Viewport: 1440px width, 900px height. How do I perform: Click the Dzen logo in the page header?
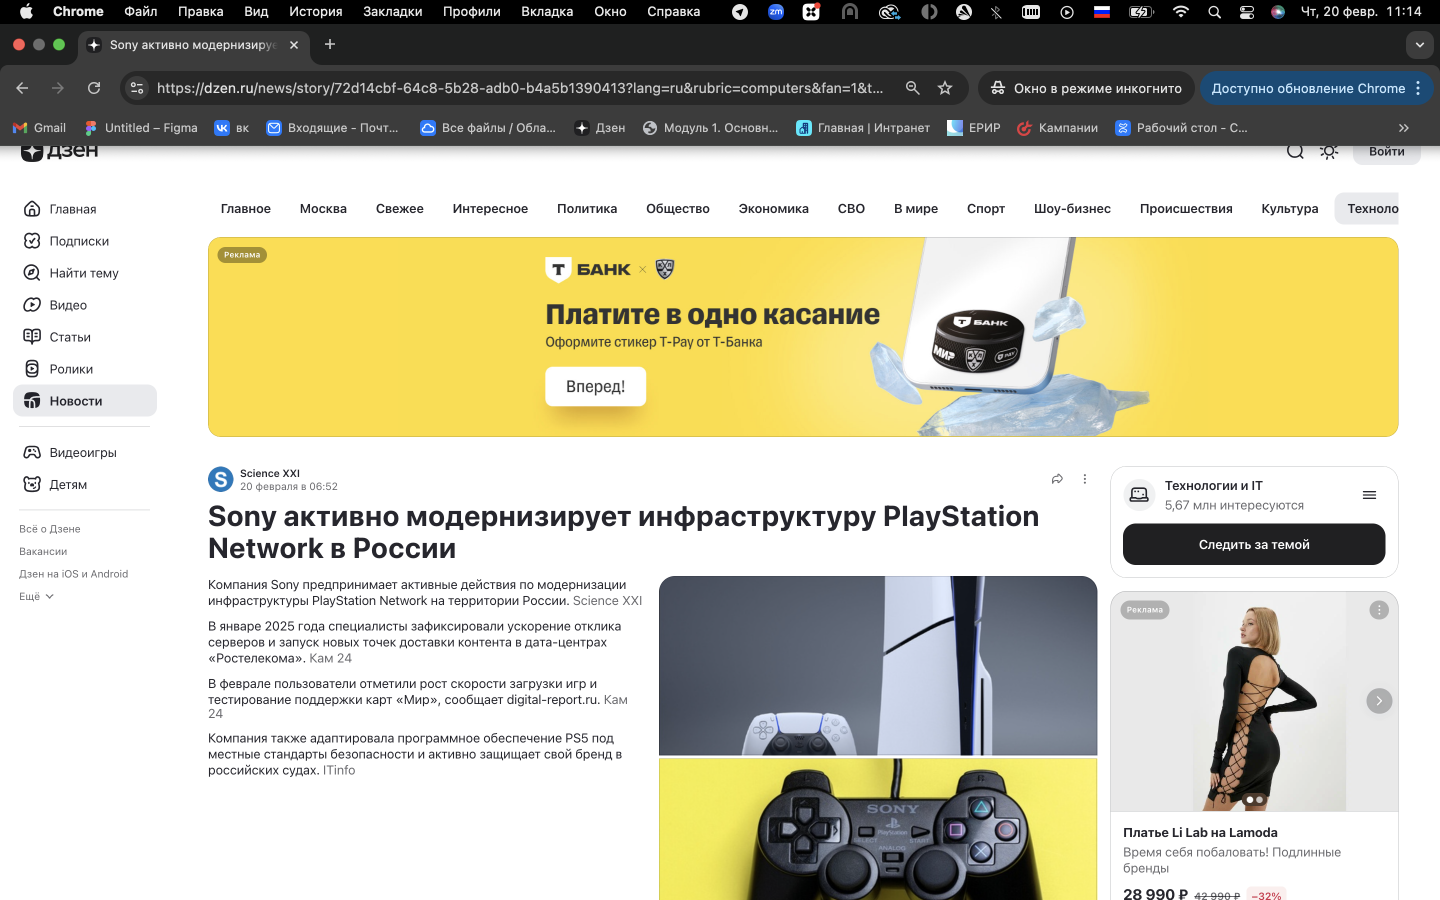pos(59,152)
